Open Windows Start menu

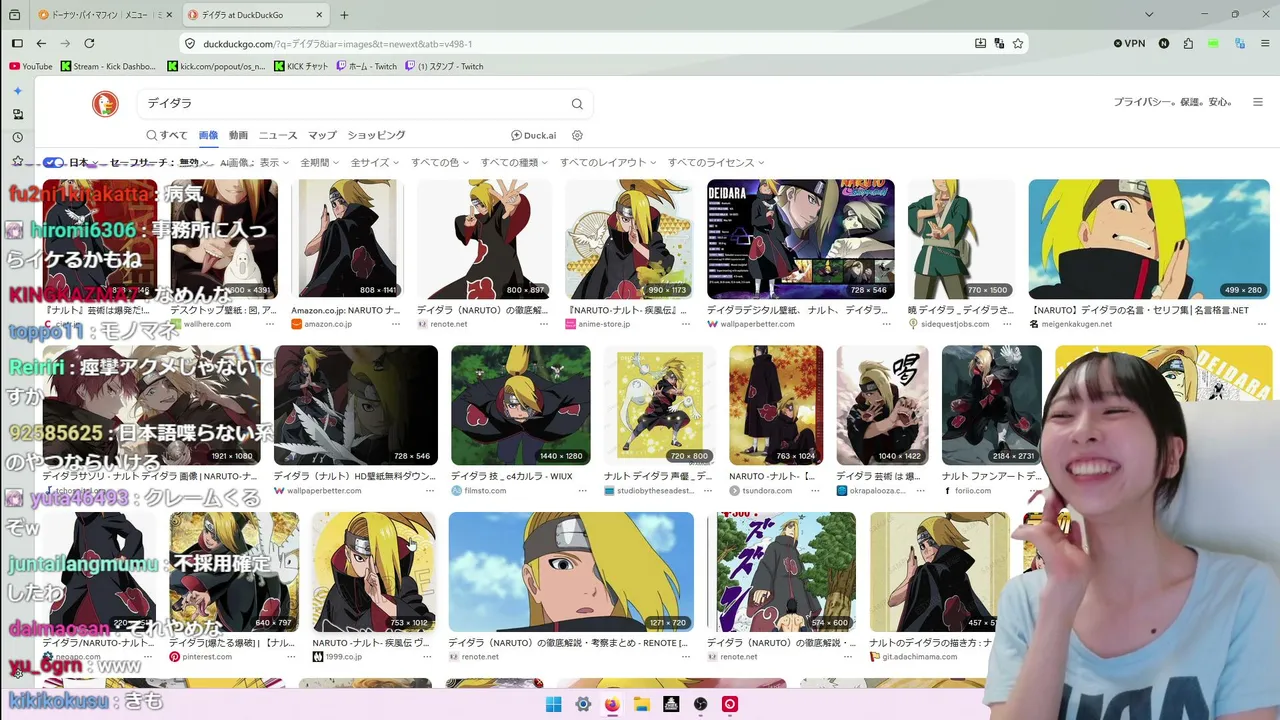tap(553, 704)
